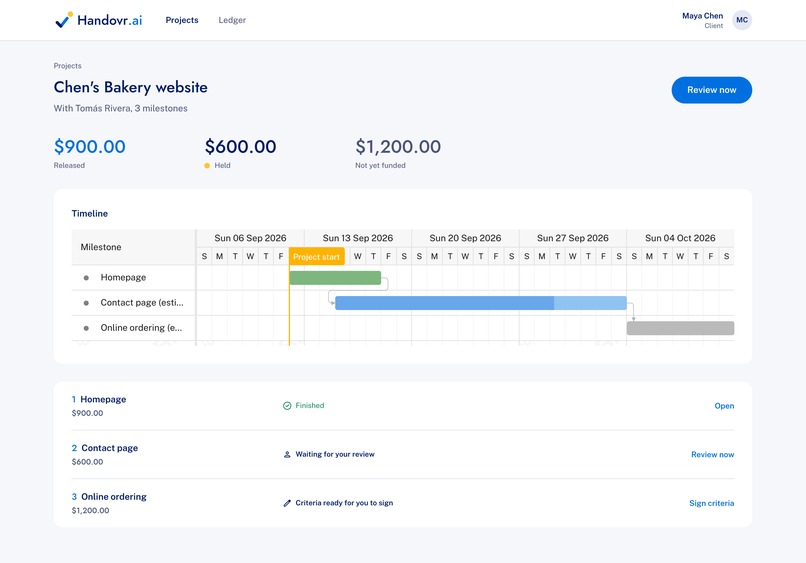Click the Finished checkmark circle icon

287,406
